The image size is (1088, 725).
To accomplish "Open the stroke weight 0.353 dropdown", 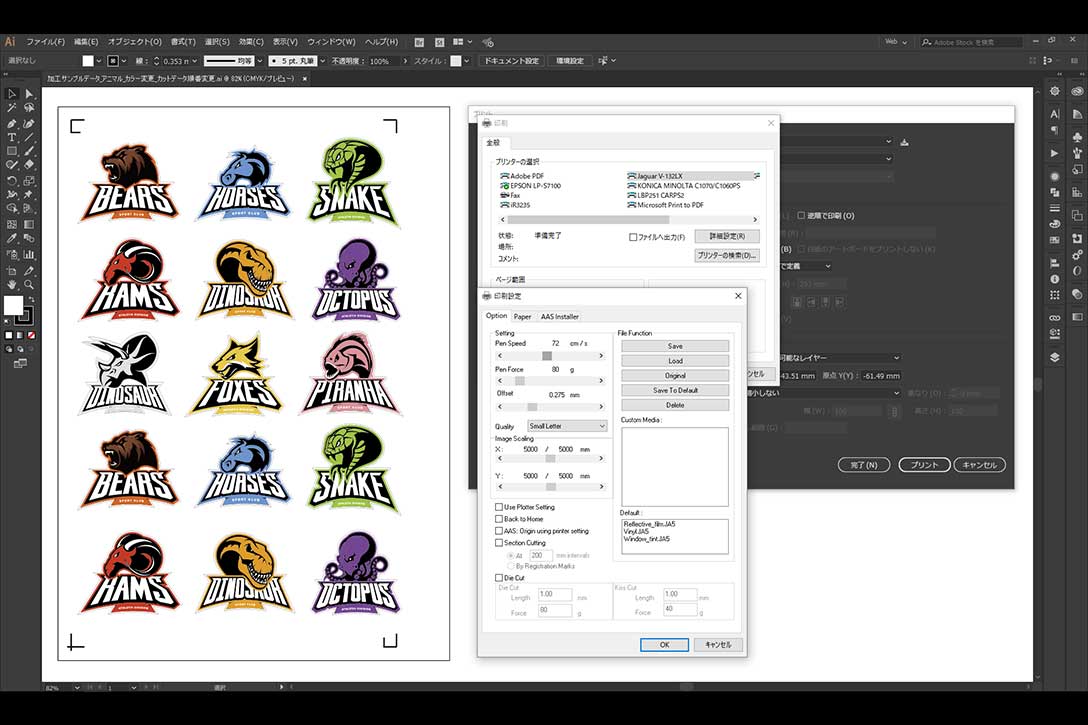I will (194, 61).
